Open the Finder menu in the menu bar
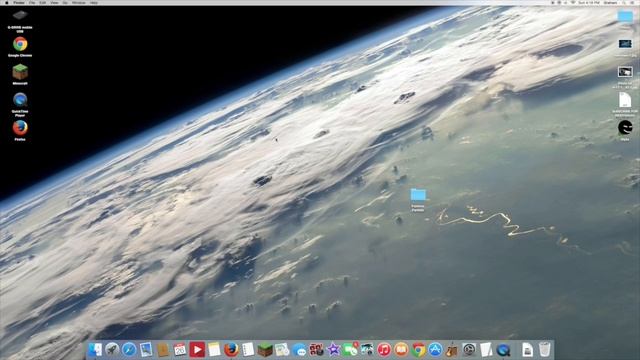The image size is (640, 360). [19, 2]
